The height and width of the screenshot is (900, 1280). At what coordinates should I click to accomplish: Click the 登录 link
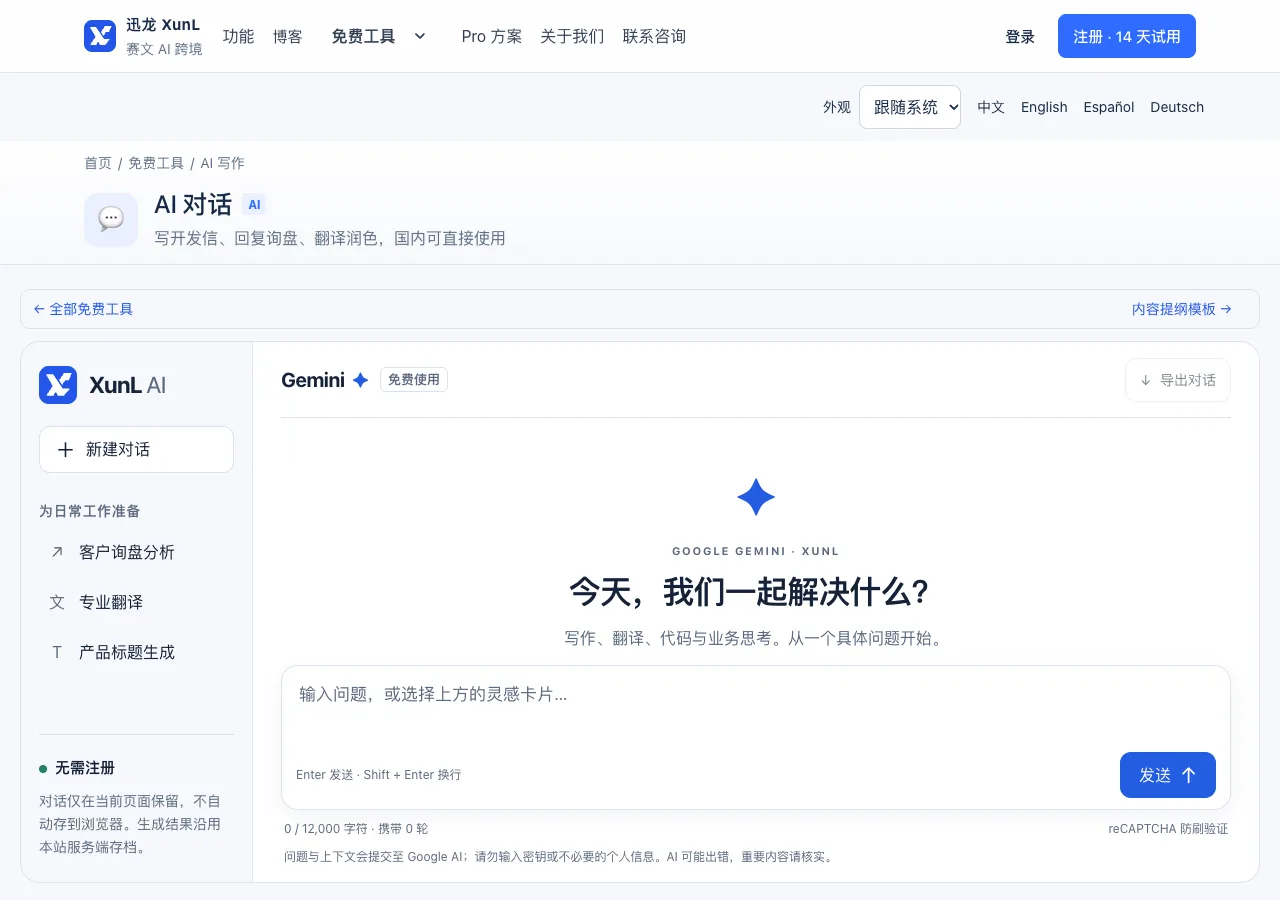[x=1020, y=36]
